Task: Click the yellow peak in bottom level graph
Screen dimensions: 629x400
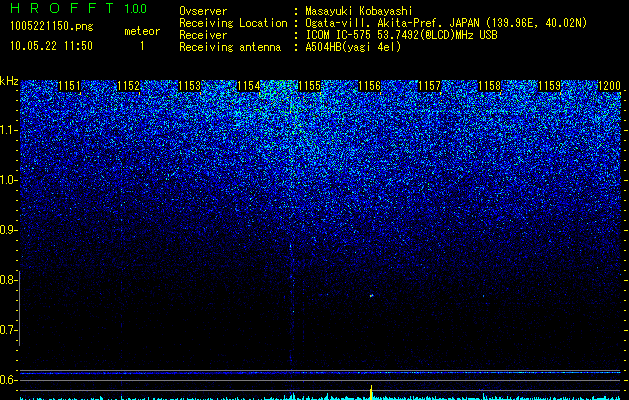Action: point(371,392)
